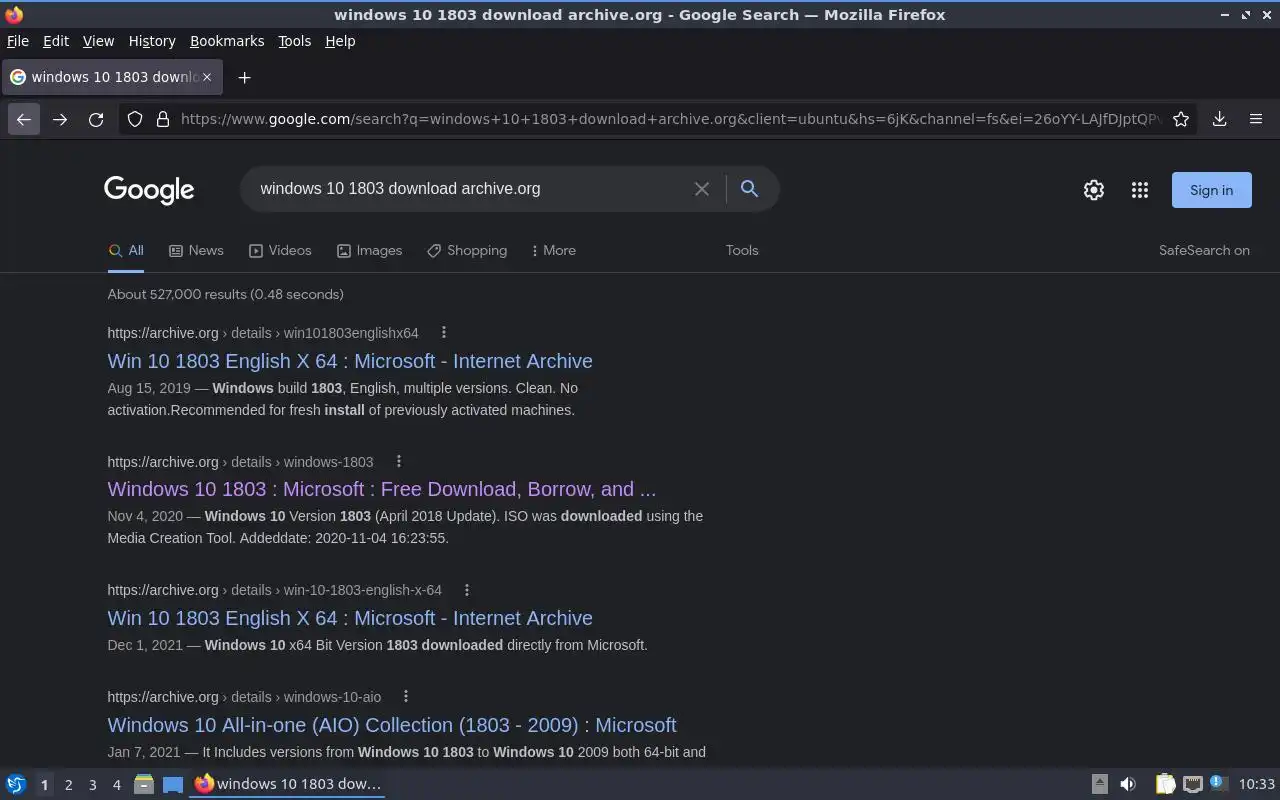Sign in to Google account
Viewport: 1280px width, 800px height.
(x=1211, y=190)
